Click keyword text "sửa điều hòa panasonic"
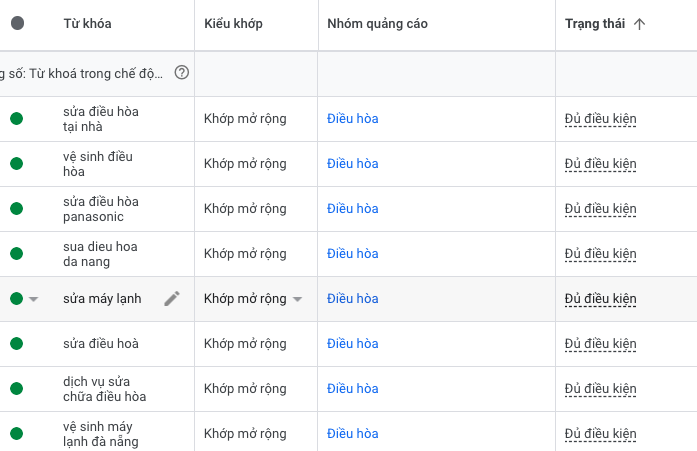697x451 pixels. click(x=101, y=209)
